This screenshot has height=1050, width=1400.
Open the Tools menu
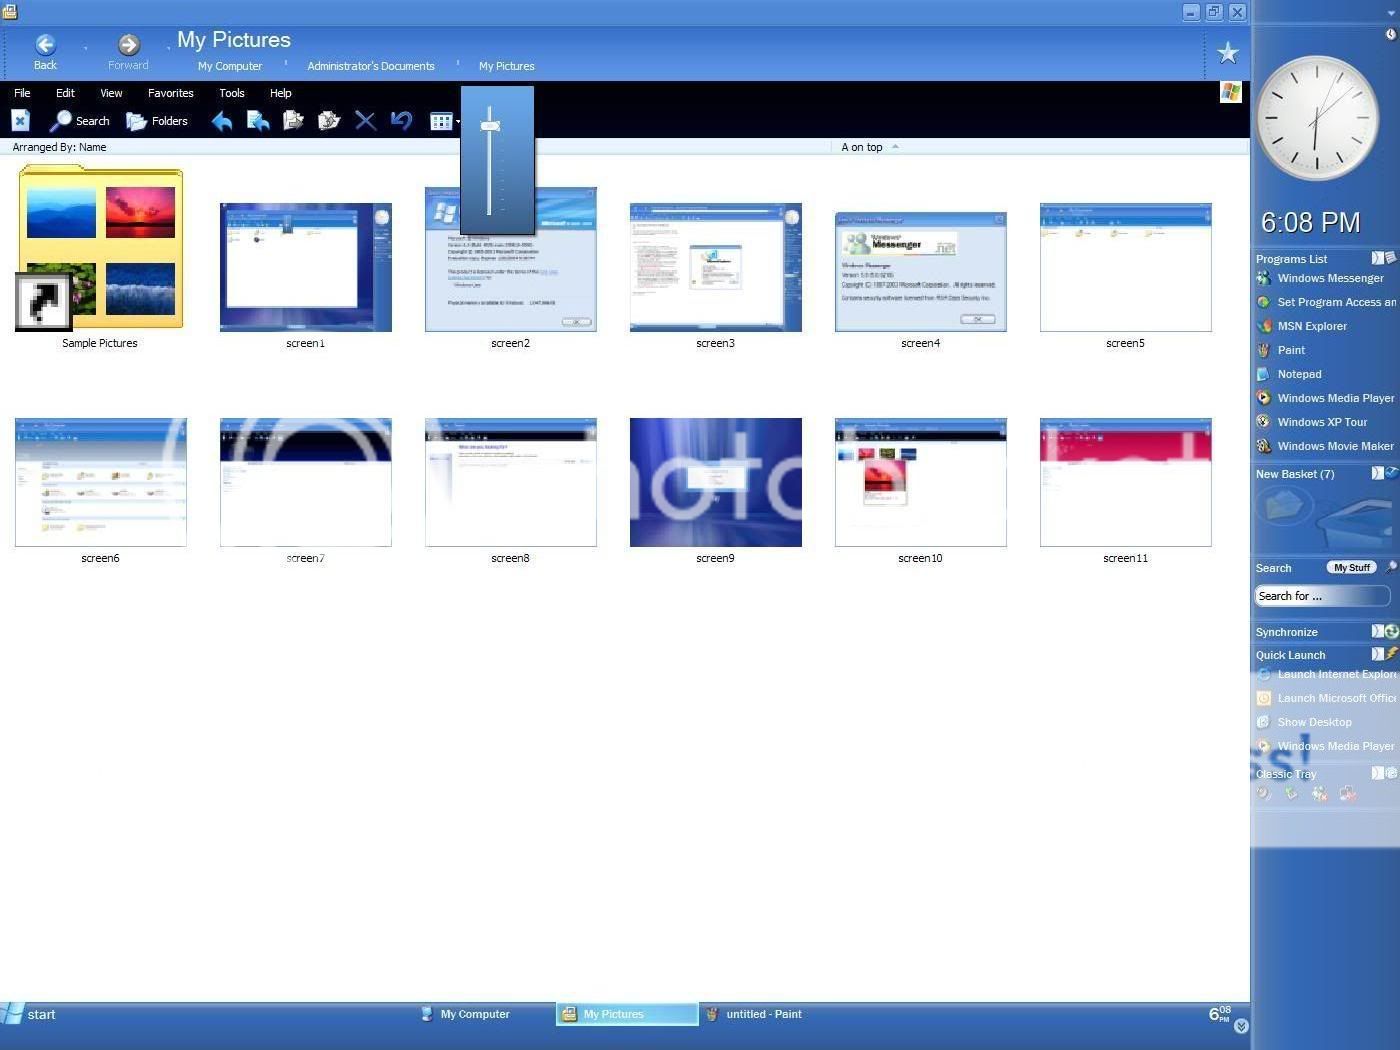click(231, 93)
